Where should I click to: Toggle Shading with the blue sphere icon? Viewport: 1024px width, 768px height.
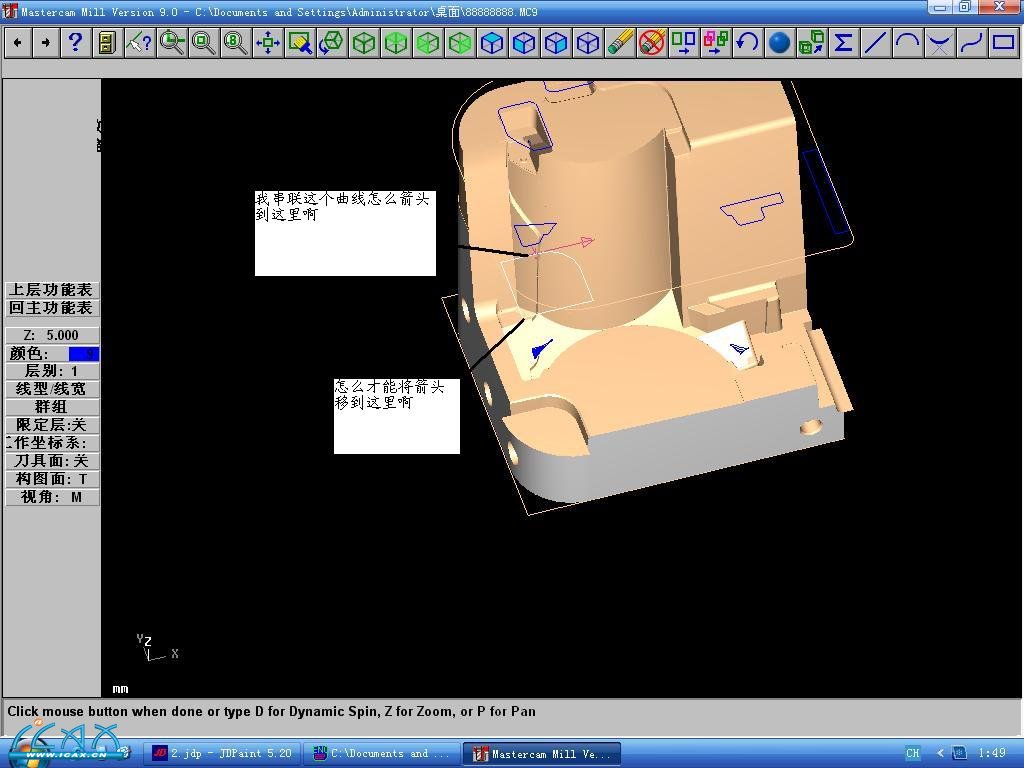[780, 43]
